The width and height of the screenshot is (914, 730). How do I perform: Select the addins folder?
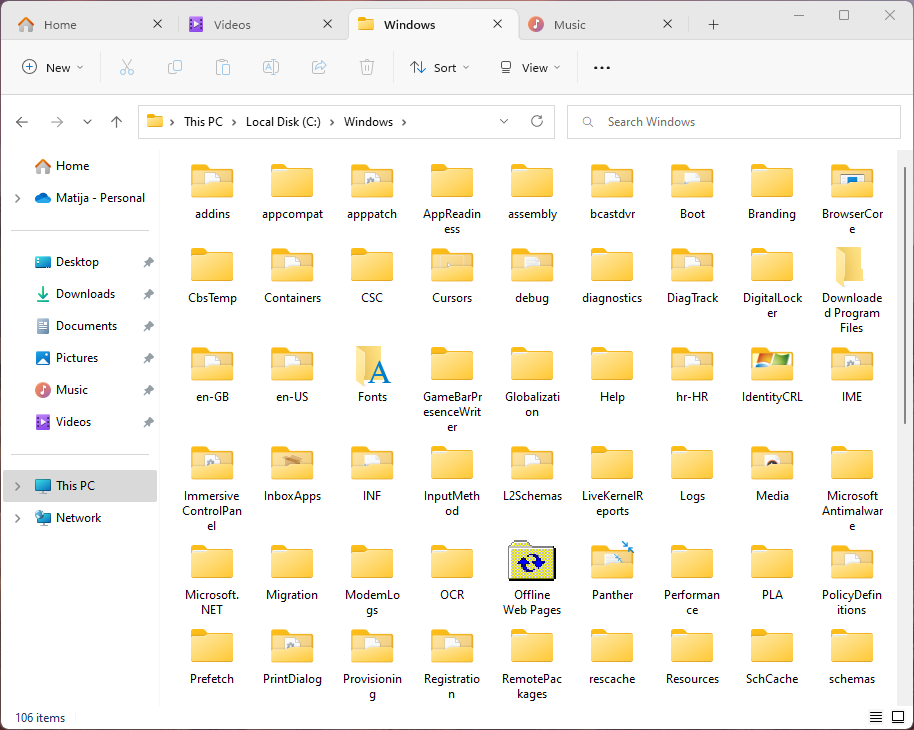[x=212, y=192]
